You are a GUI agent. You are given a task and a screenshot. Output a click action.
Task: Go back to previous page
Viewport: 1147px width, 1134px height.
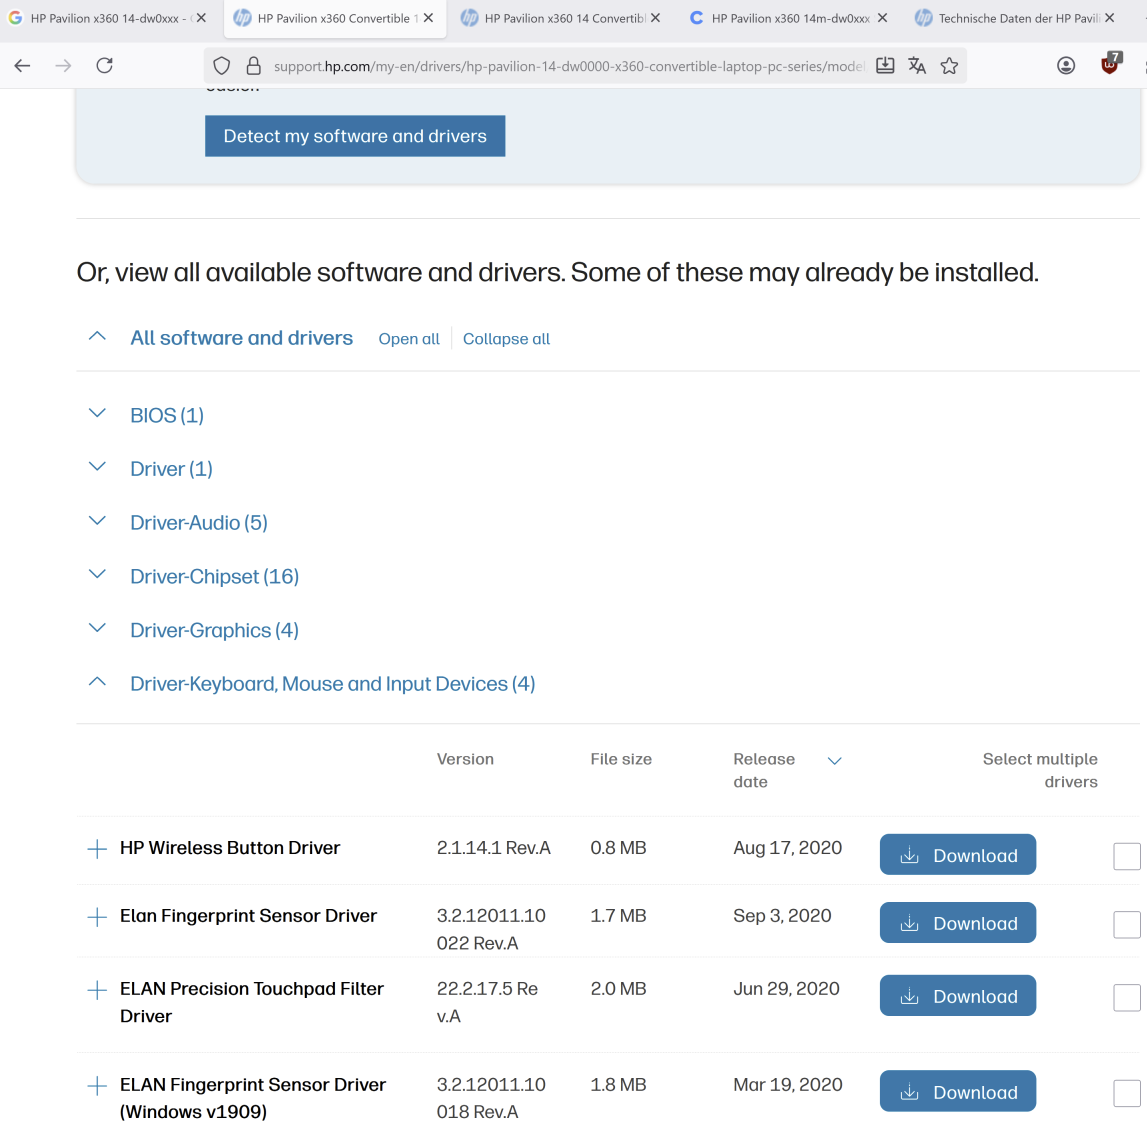[x=22, y=66]
